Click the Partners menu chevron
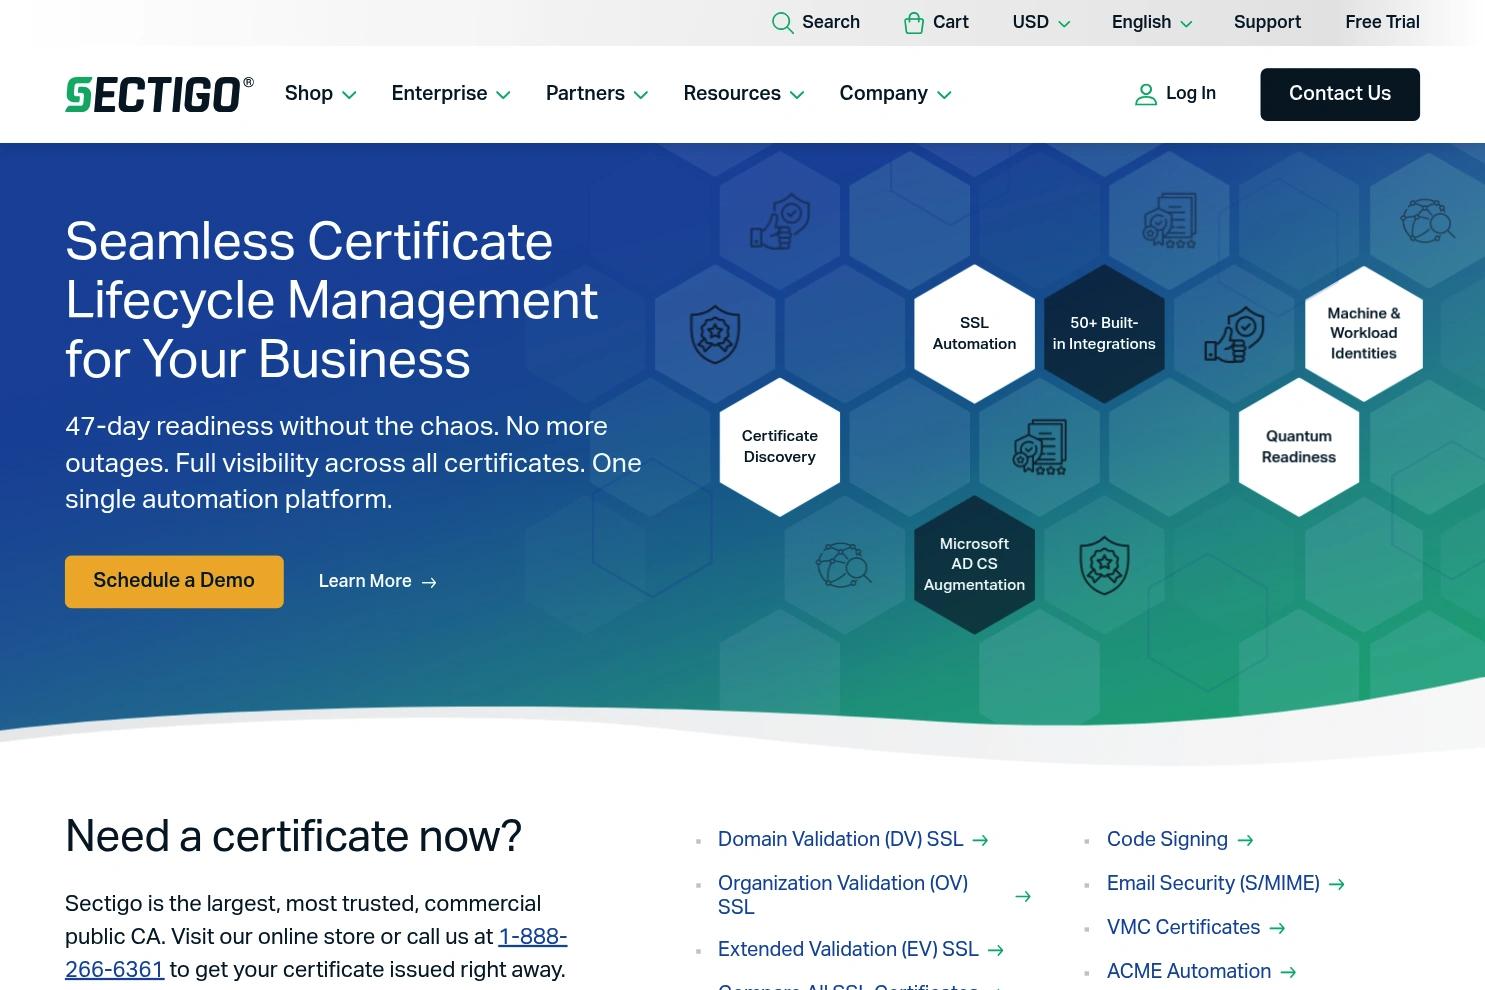This screenshot has width=1485, height=990. (x=641, y=96)
